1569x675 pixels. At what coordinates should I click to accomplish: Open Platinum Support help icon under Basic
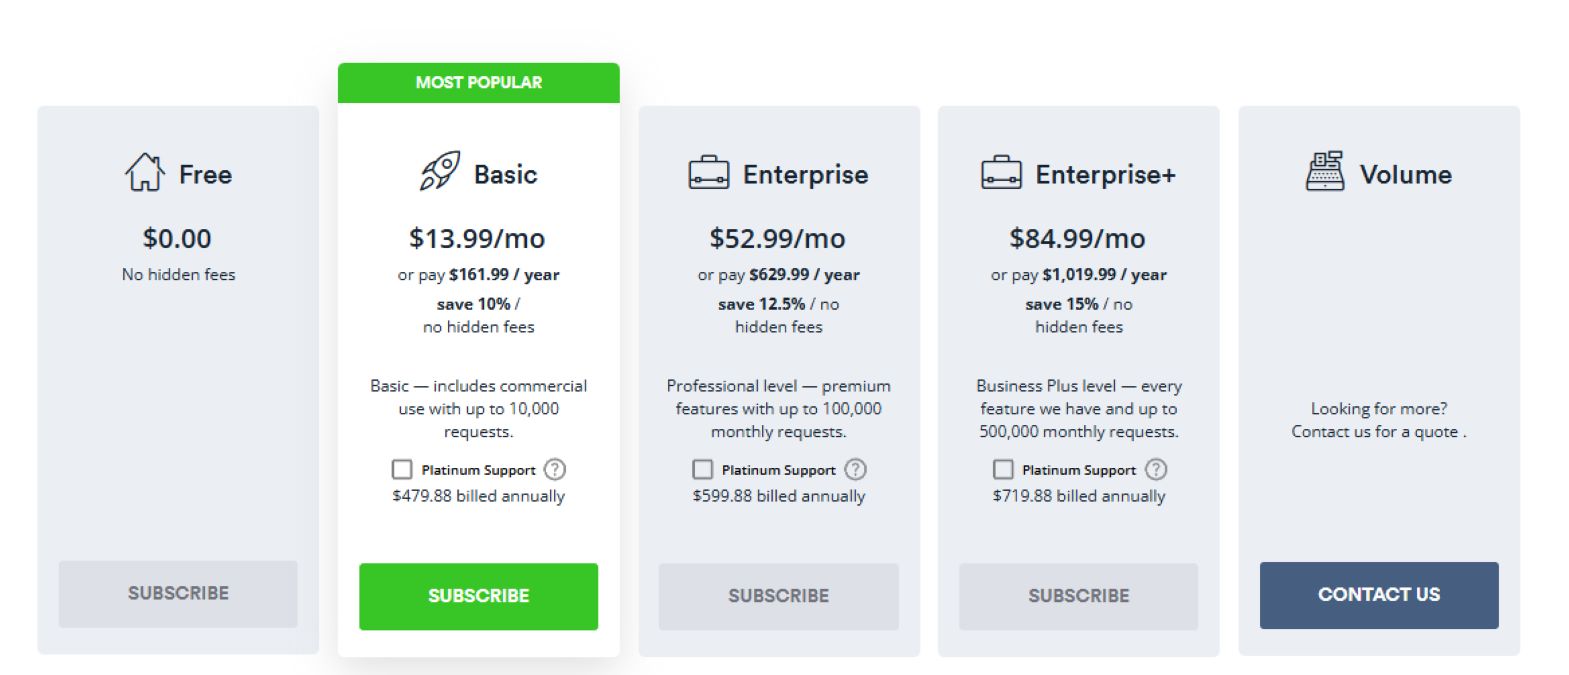tap(555, 469)
